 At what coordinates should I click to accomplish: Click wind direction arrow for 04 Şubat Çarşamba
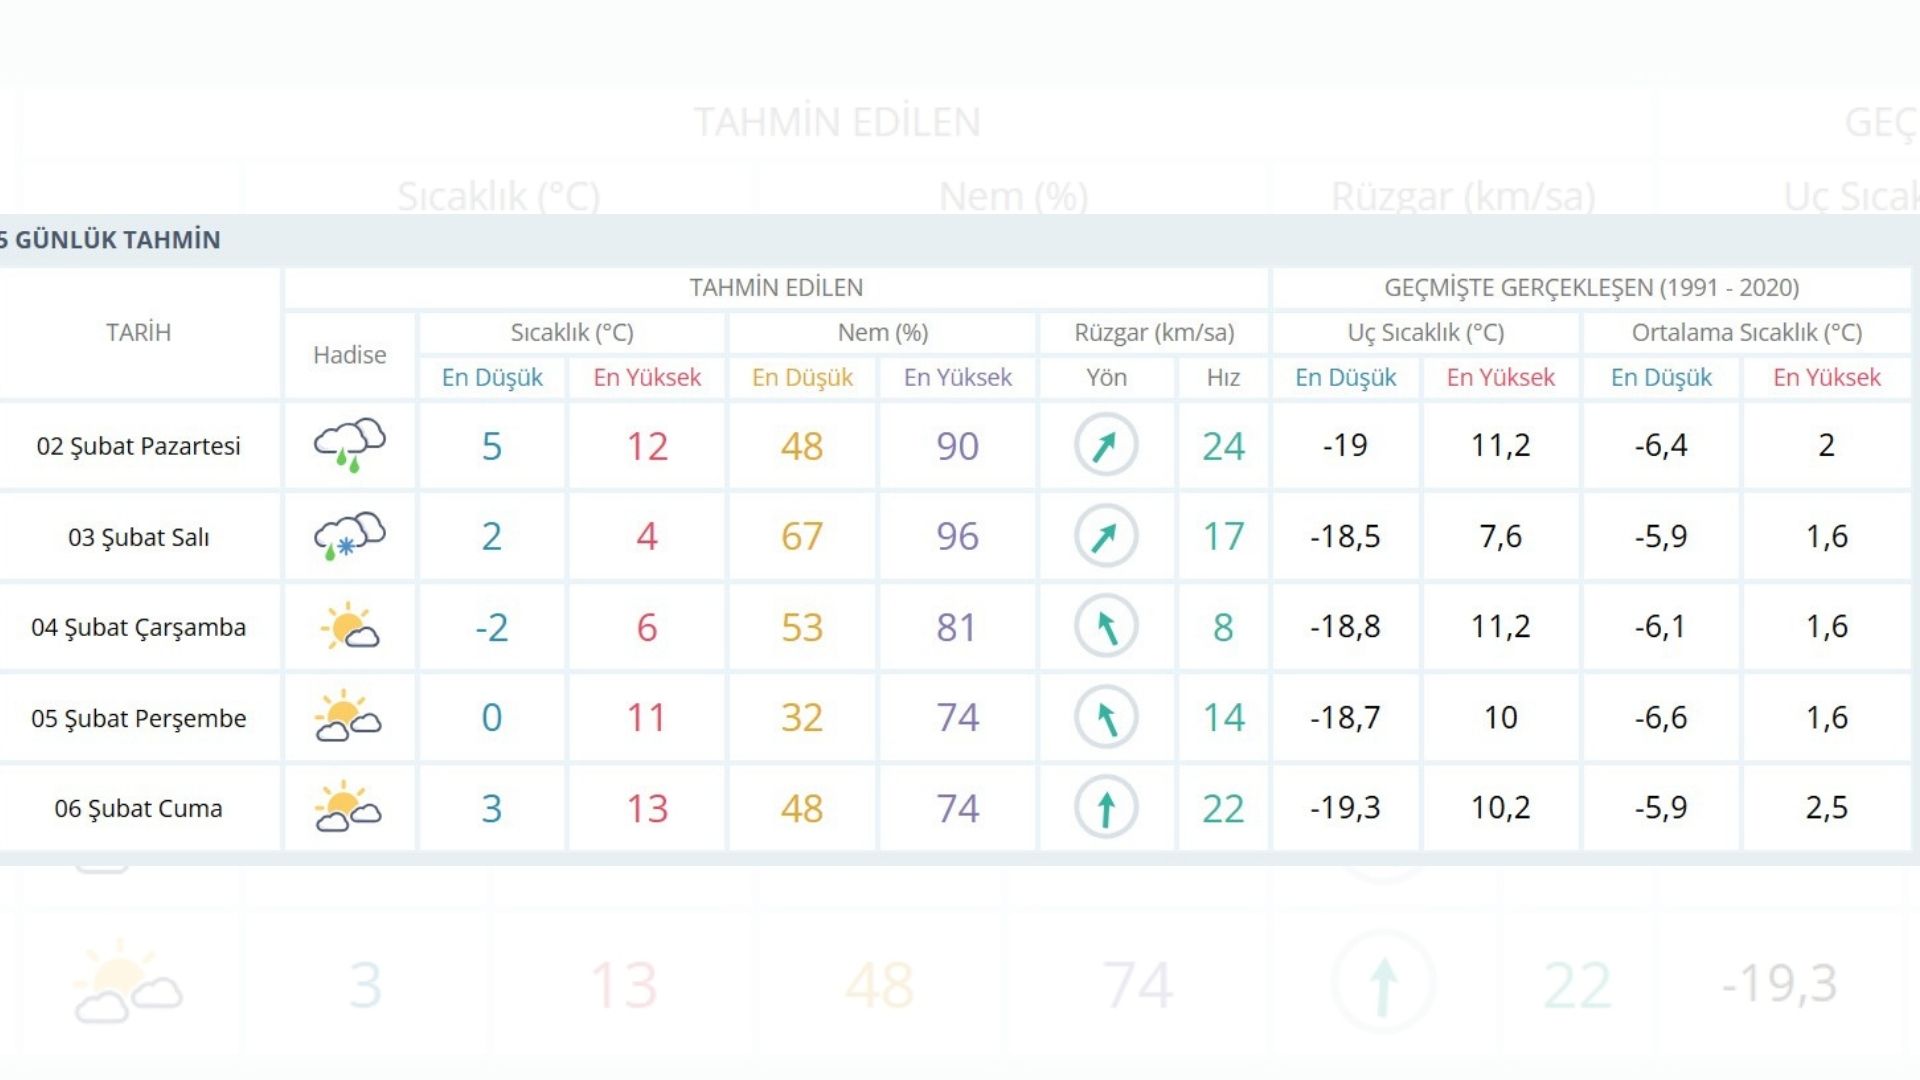[1106, 627]
